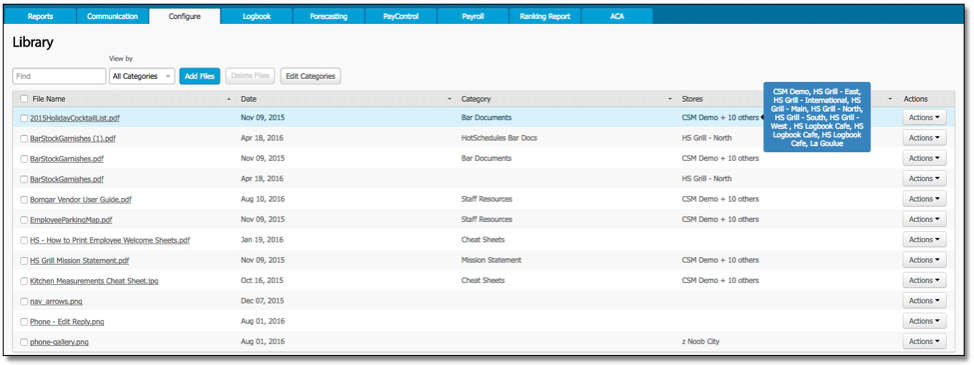Viewport: 974px width, 365px height.
Task: Check the box for 2015HolidayCocktailList.pdf
Action: coord(24,118)
